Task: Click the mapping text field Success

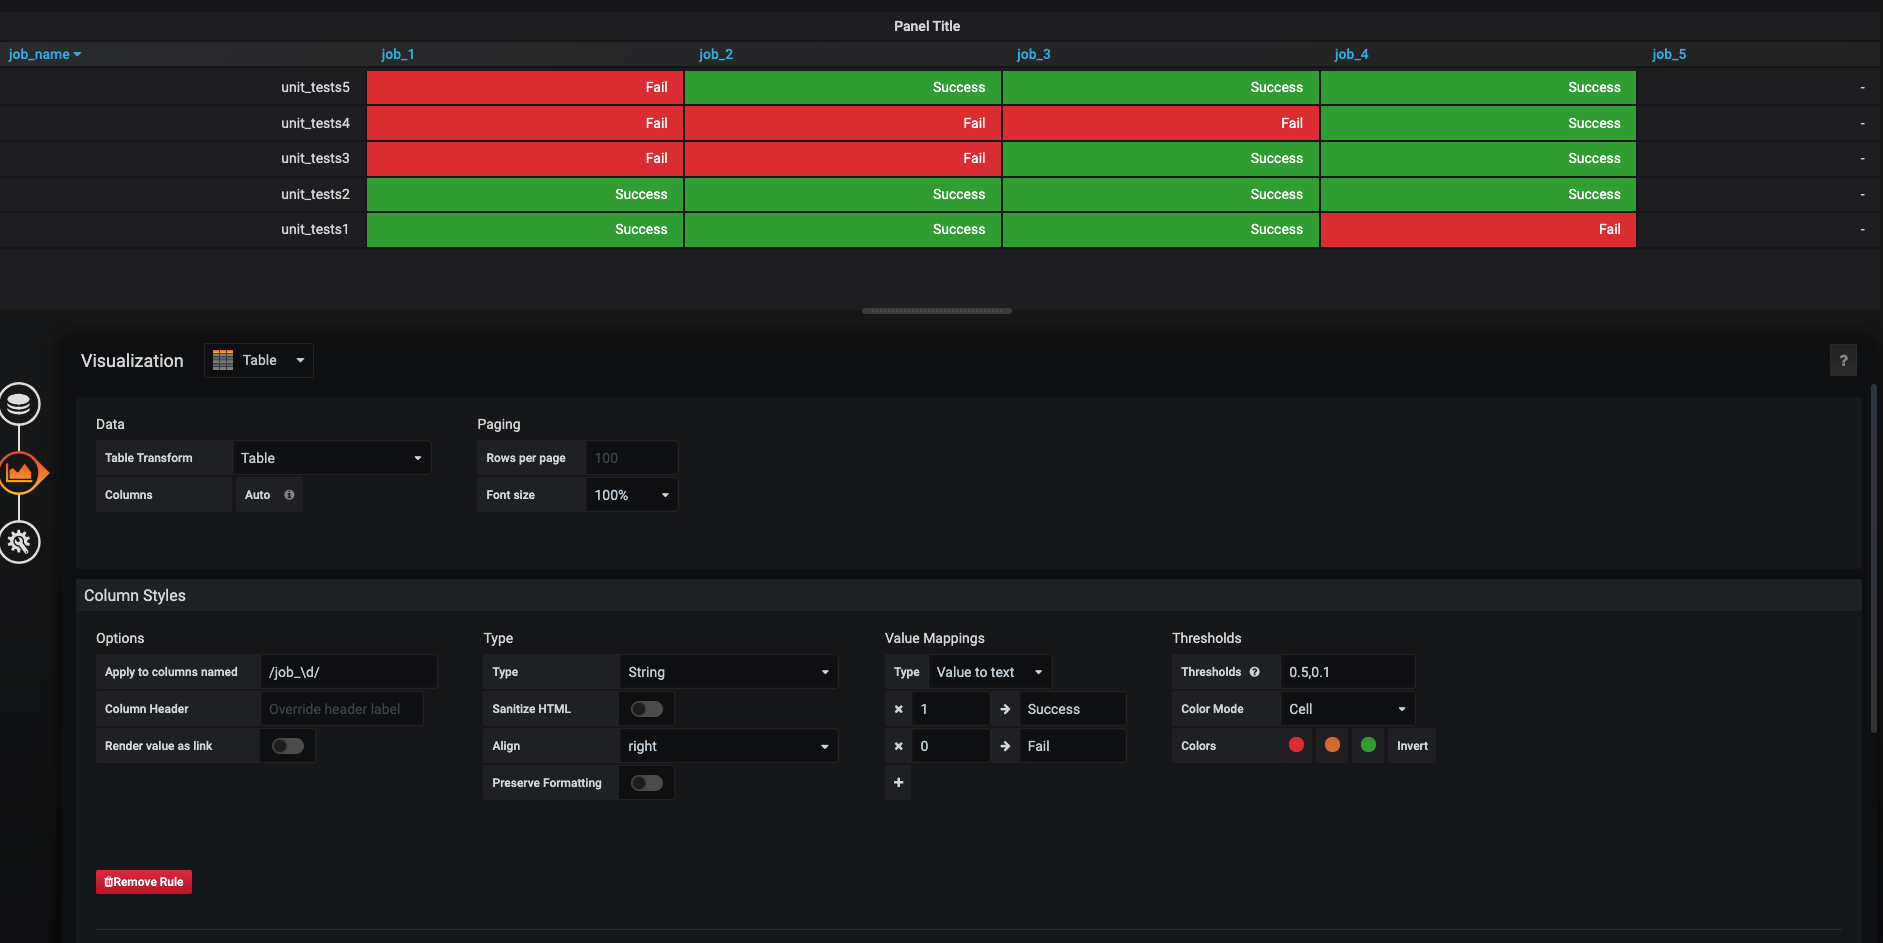Action: [x=1072, y=709]
